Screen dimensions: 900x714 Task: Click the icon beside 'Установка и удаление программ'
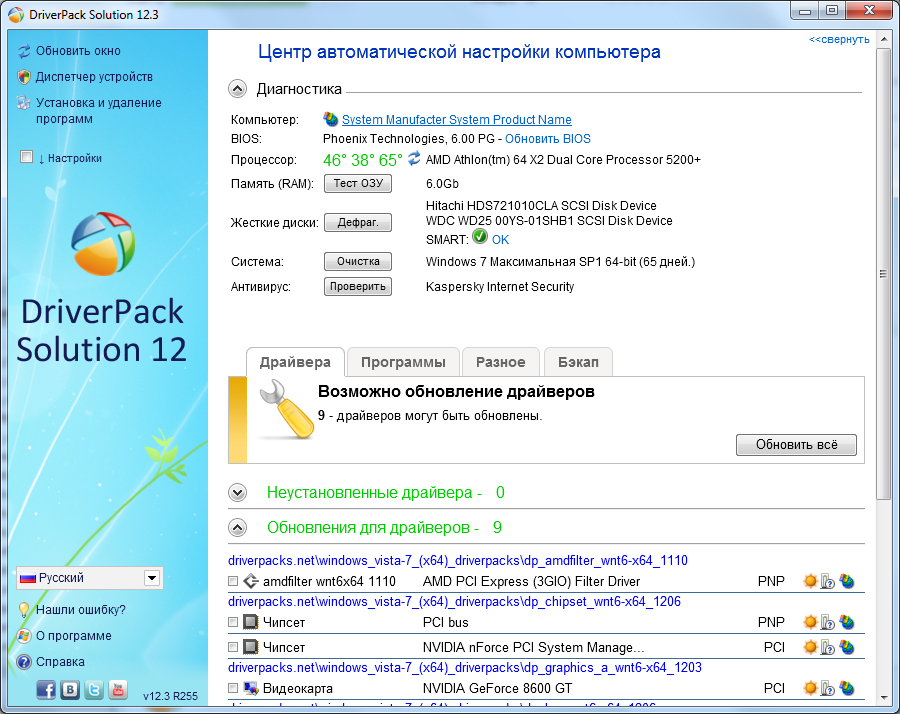(24, 103)
